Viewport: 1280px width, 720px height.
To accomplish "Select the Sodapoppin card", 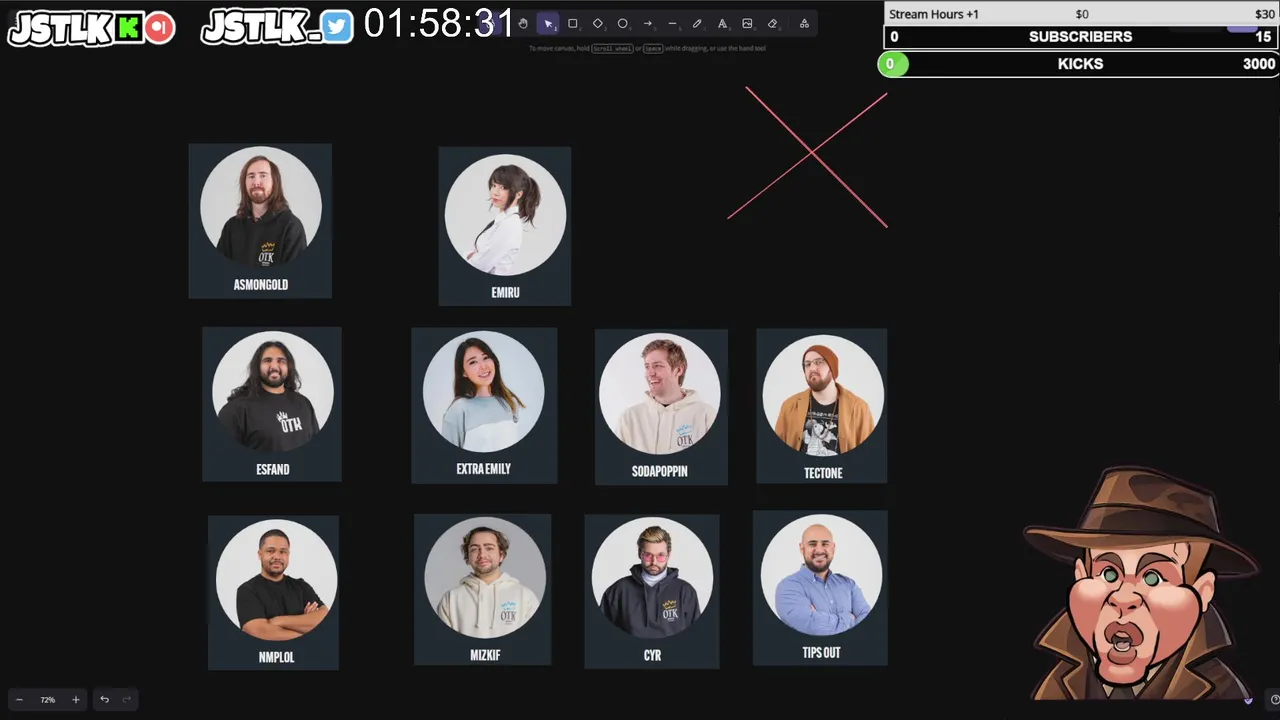I will point(661,407).
